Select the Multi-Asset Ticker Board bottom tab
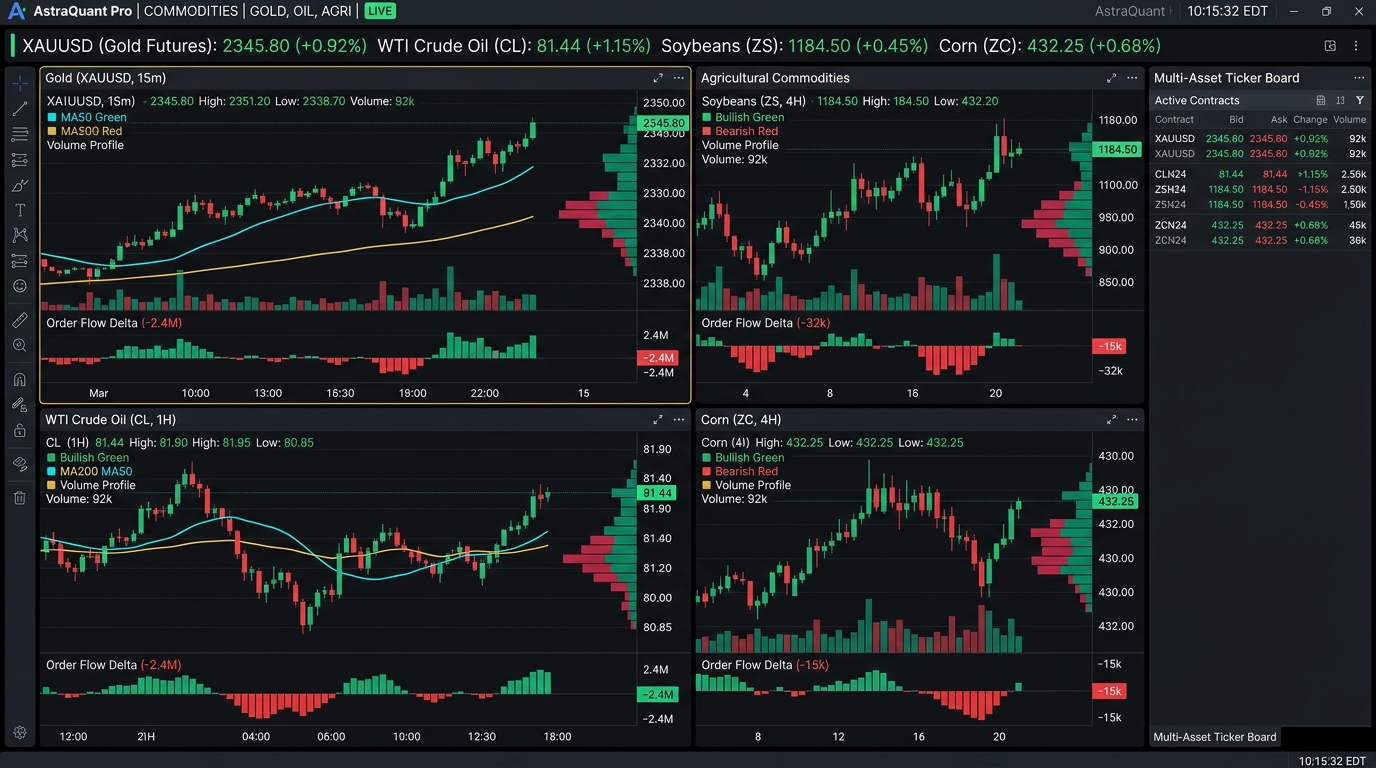This screenshot has height=768, width=1376. click(1214, 737)
